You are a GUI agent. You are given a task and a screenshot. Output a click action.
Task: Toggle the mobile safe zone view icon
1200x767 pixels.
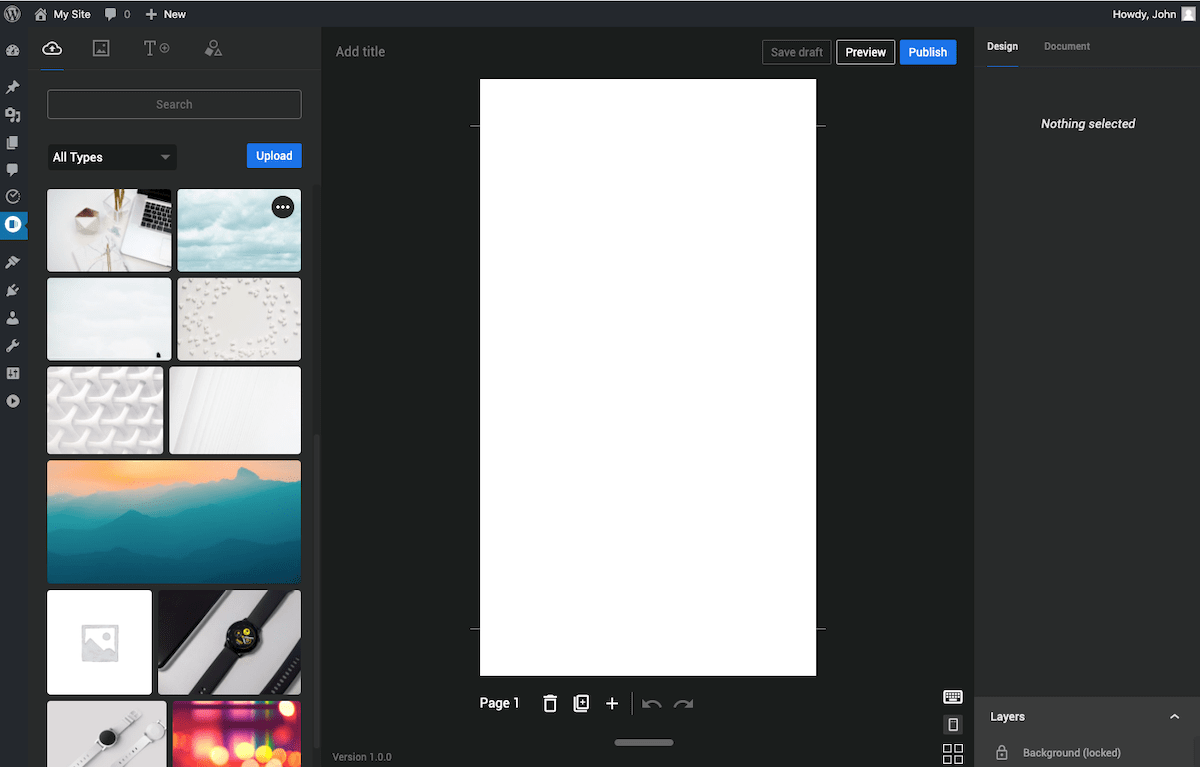952,725
